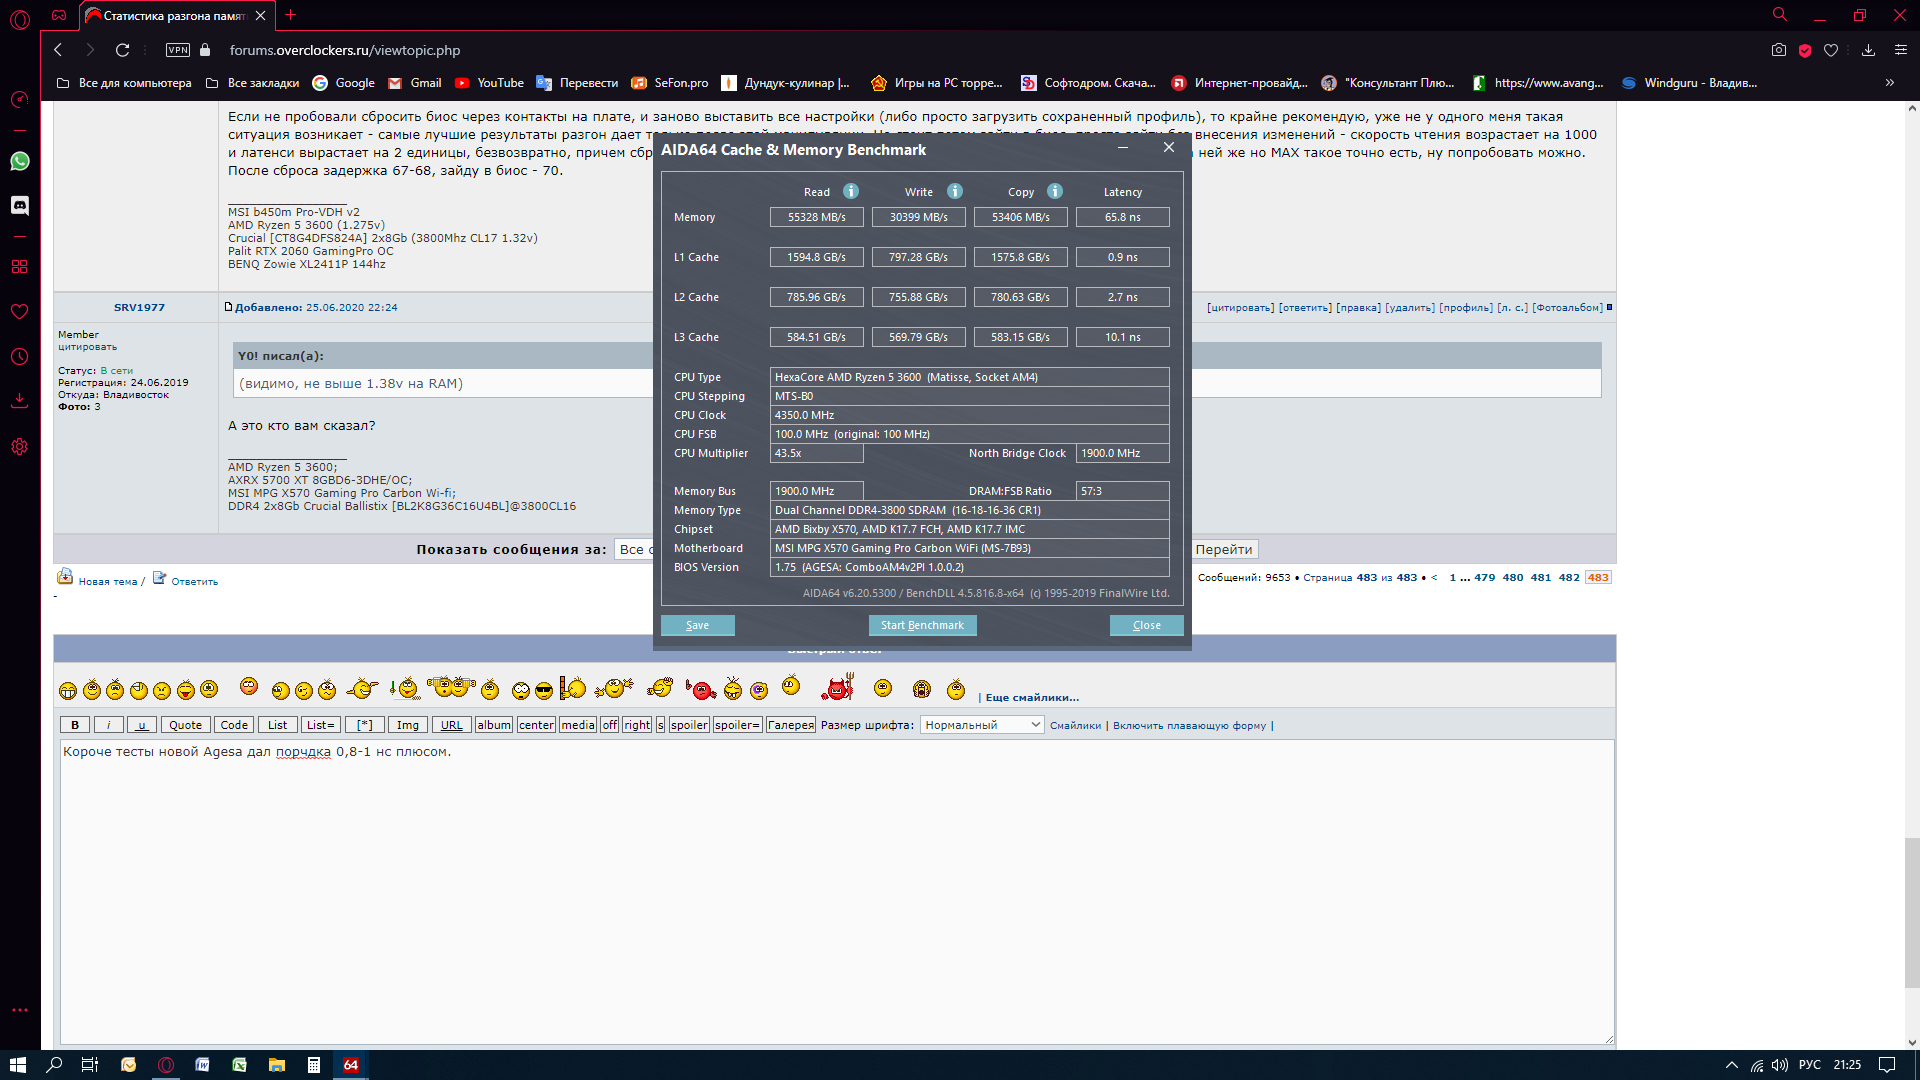Click the Read info icon in AIDA64

tap(851, 191)
